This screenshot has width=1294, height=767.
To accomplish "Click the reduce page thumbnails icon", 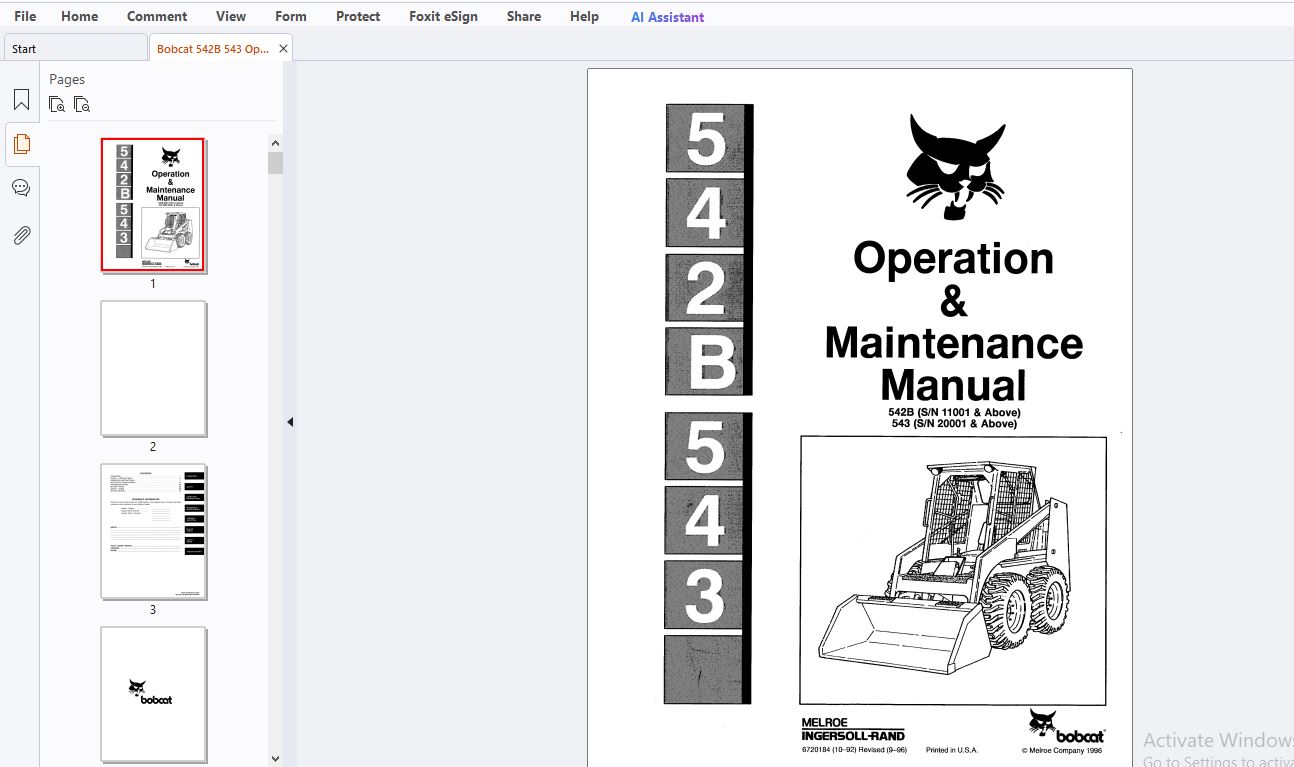I will [x=82, y=104].
